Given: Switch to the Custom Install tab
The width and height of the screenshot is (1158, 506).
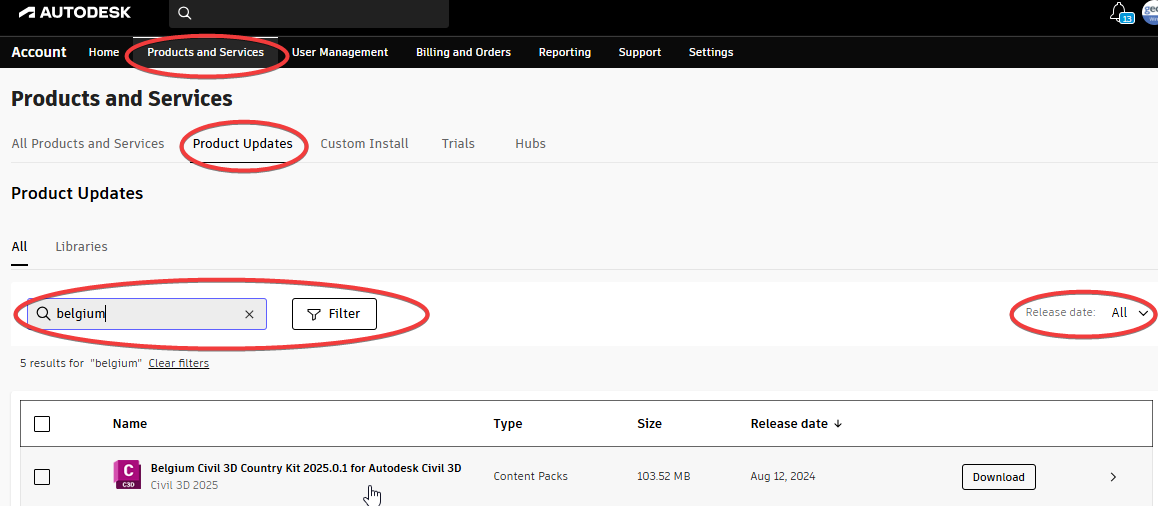Looking at the screenshot, I should (x=364, y=143).
